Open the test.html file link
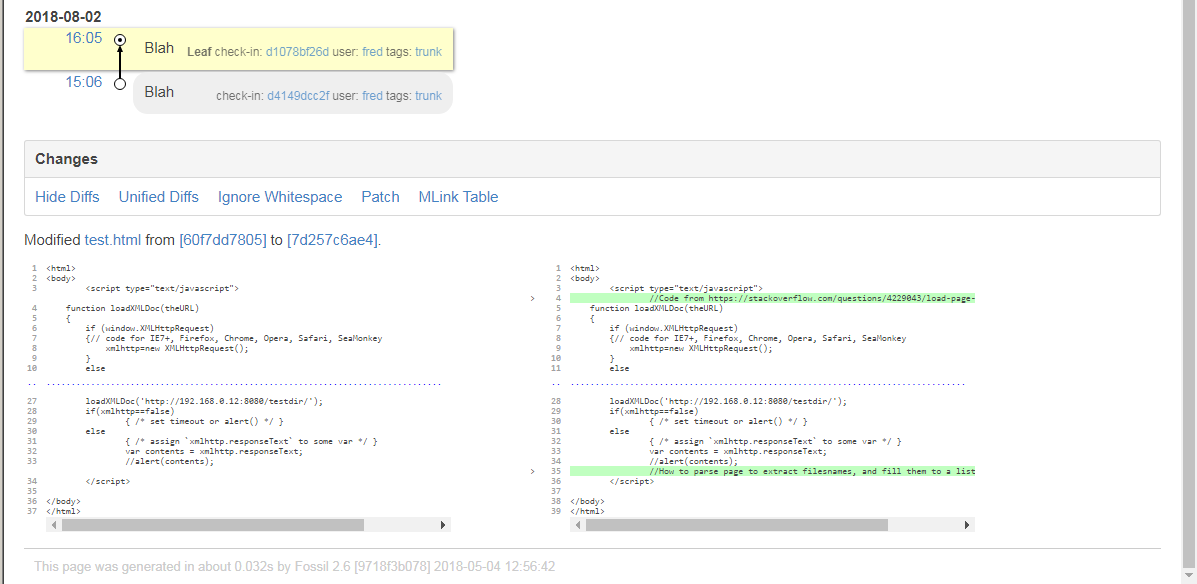The width and height of the screenshot is (1197, 584). click(x=112, y=240)
